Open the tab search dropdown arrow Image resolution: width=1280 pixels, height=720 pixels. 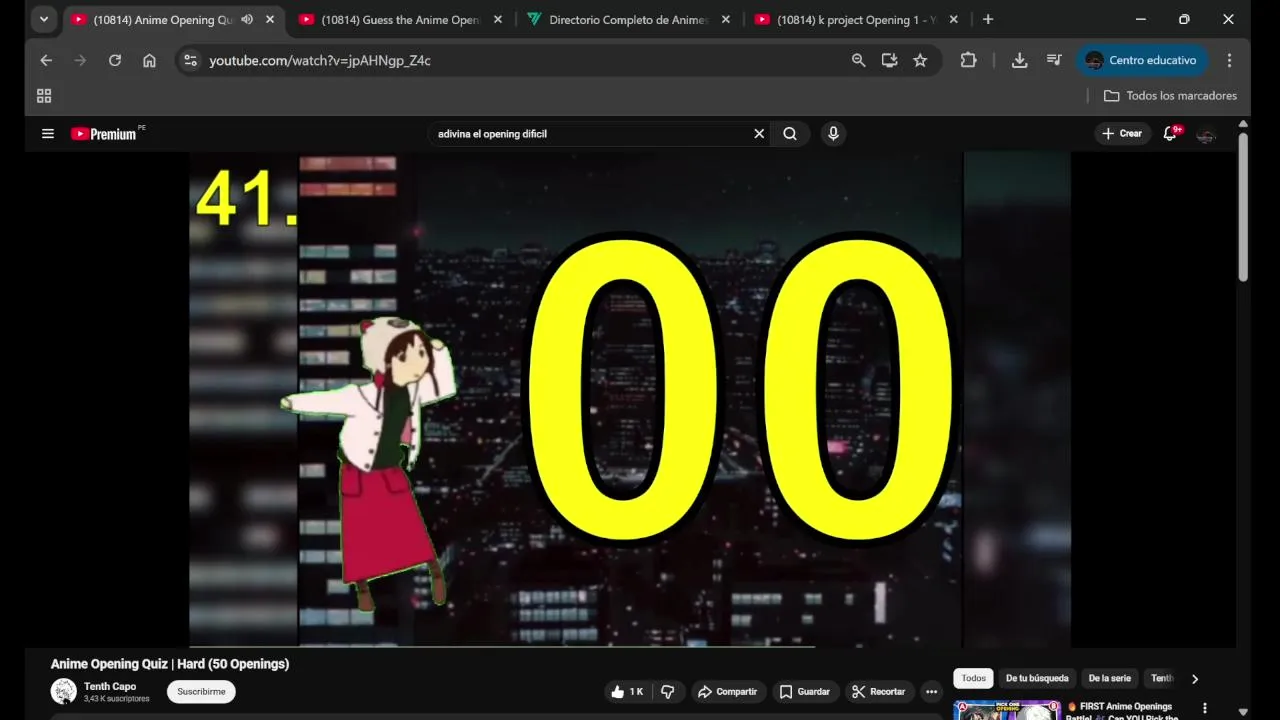pyautogui.click(x=43, y=19)
